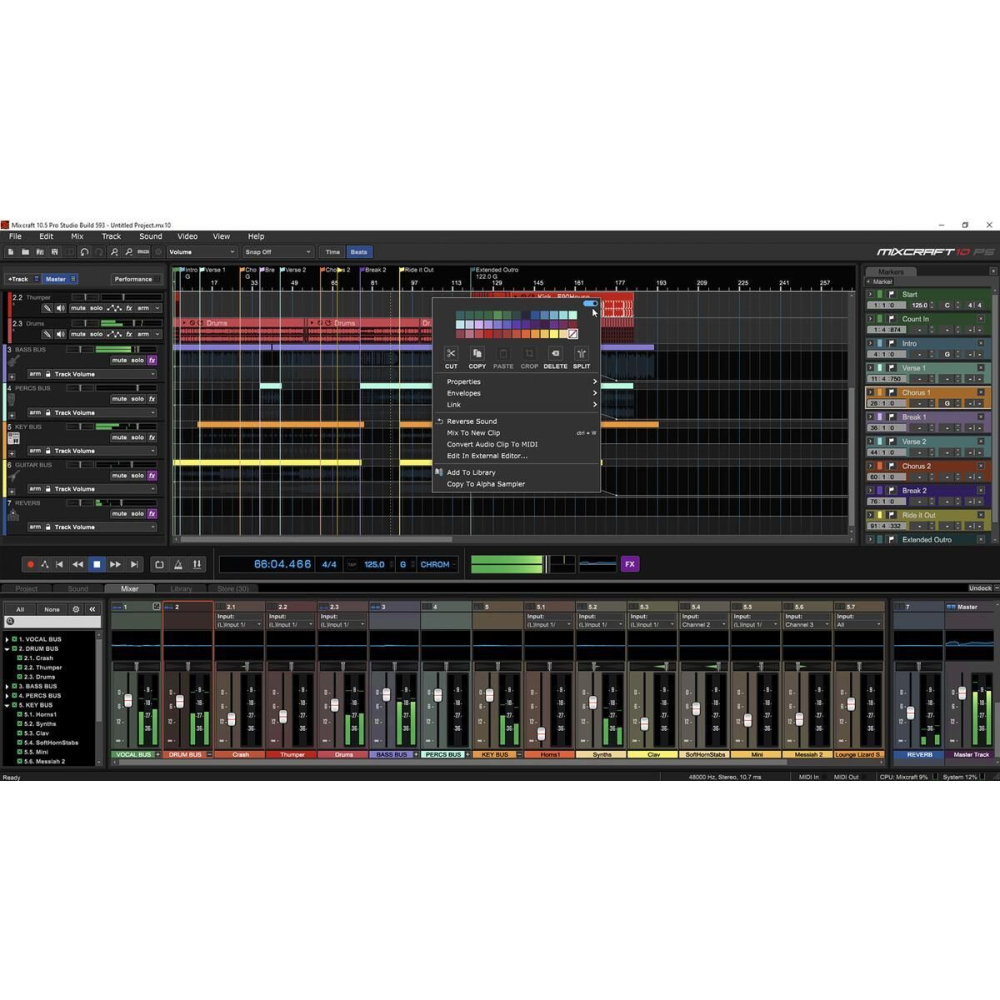Flip the blue toggle atop the context menu
This screenshot has width=1000, height=1000.
click(x=590, y=303)
